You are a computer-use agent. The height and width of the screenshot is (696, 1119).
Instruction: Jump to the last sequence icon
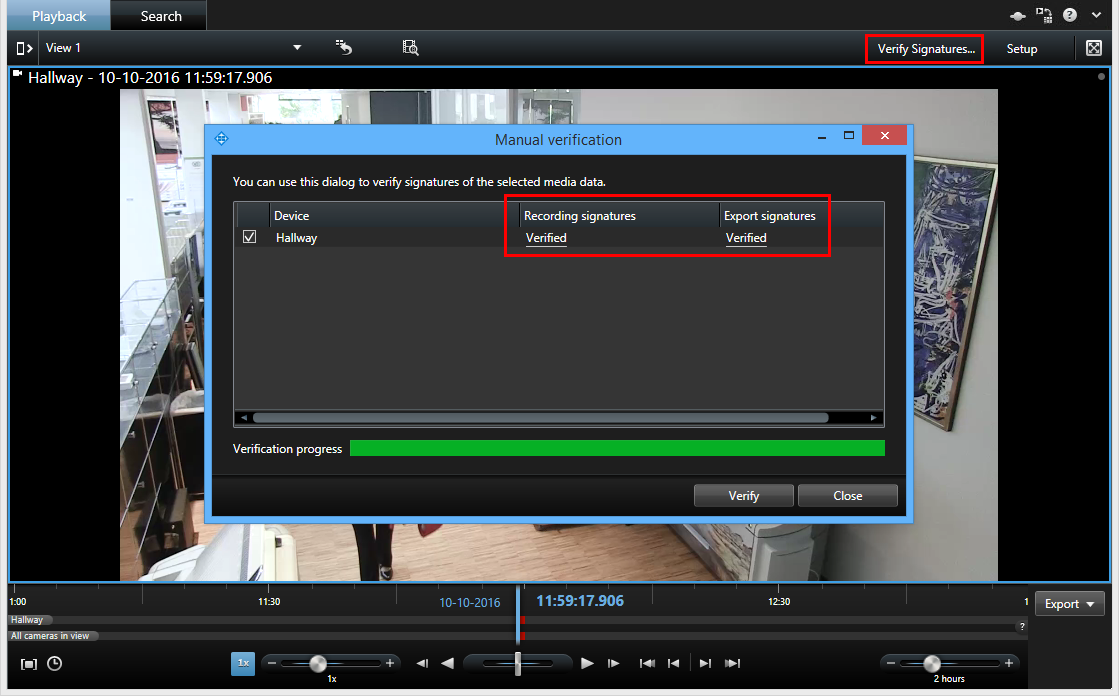tap(733, 663)
